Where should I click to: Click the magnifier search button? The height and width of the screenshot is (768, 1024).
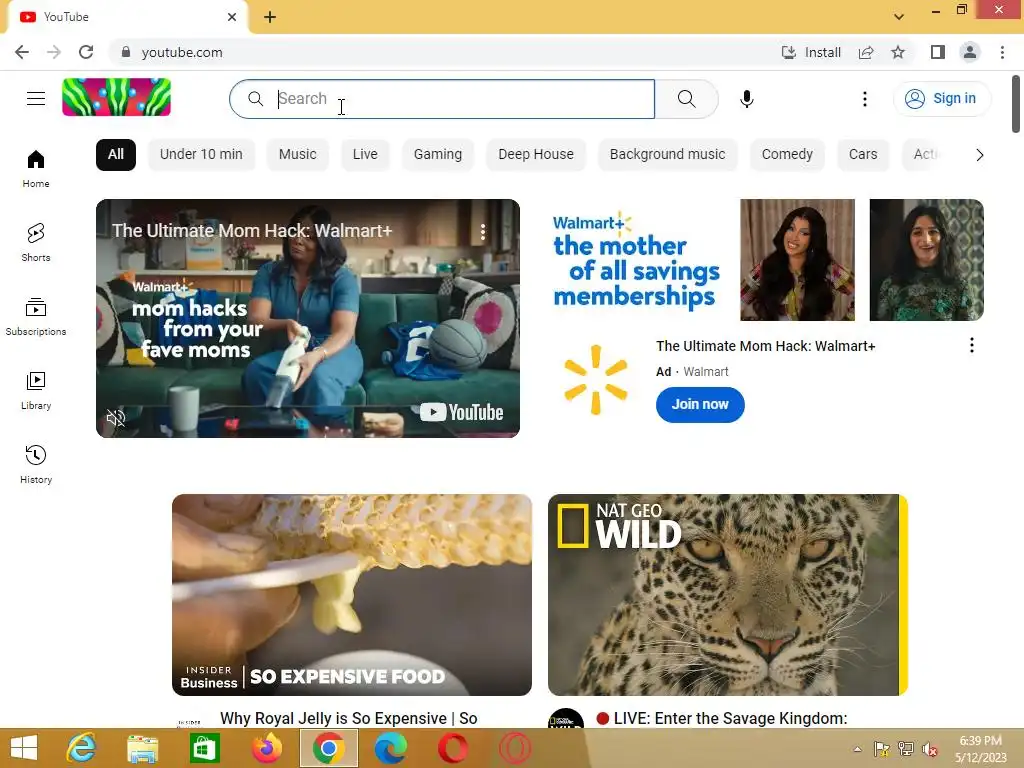coord(686,99)
